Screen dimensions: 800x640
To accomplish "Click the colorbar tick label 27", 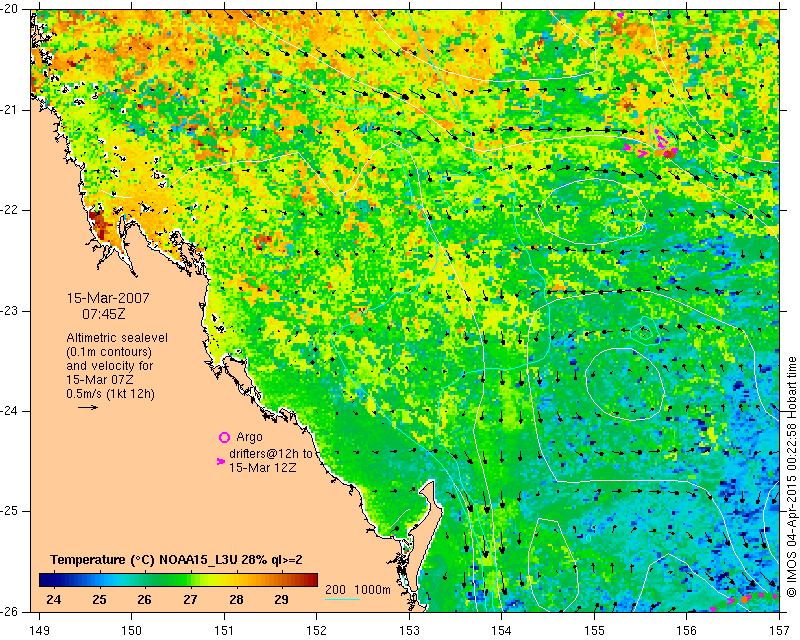I will (x=190, y=599).
